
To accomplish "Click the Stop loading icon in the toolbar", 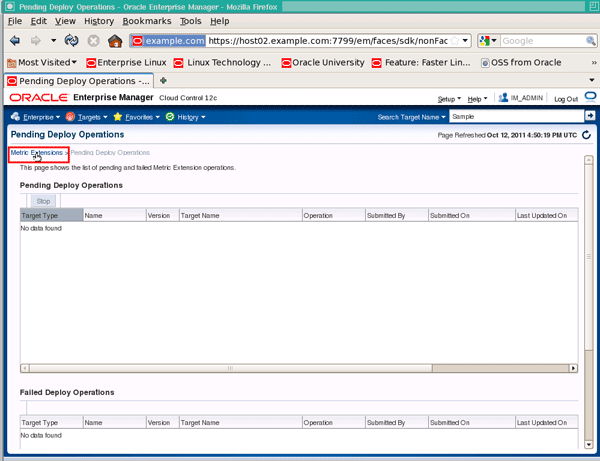I will click(93, 40).
